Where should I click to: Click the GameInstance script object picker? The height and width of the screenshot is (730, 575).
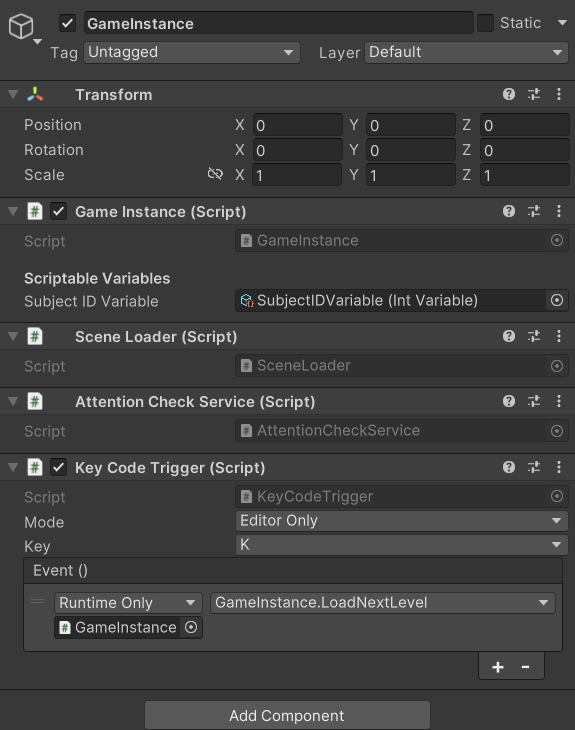557,240
